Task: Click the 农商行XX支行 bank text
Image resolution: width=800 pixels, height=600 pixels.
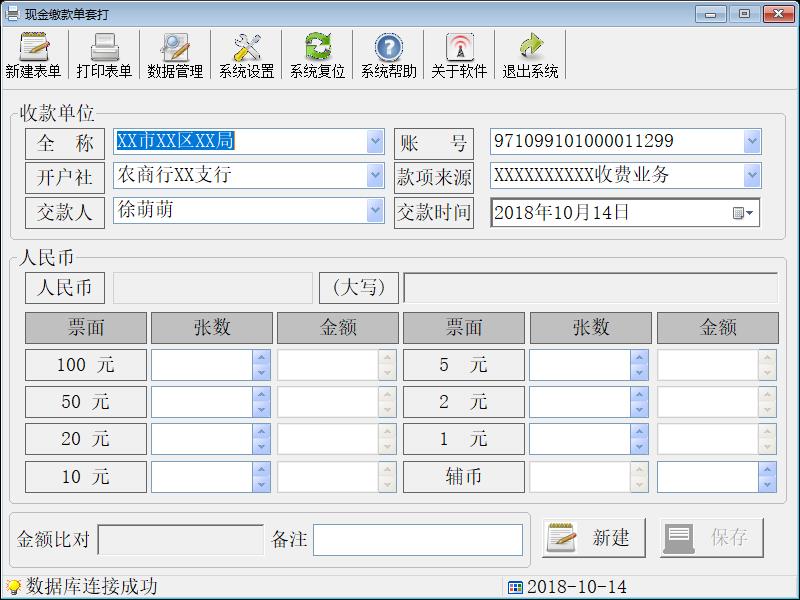Action: pos(174,175)
